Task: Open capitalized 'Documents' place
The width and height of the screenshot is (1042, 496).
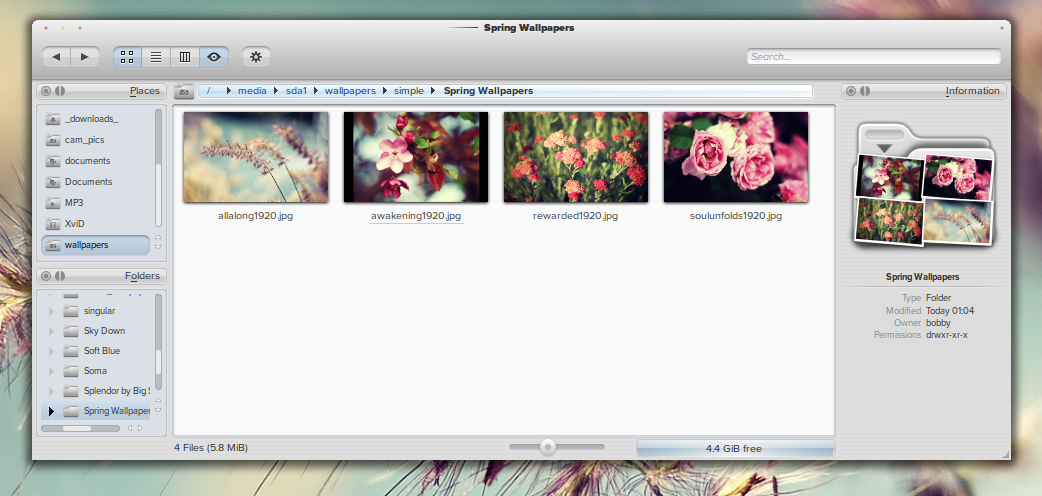Action: (96, 182)
